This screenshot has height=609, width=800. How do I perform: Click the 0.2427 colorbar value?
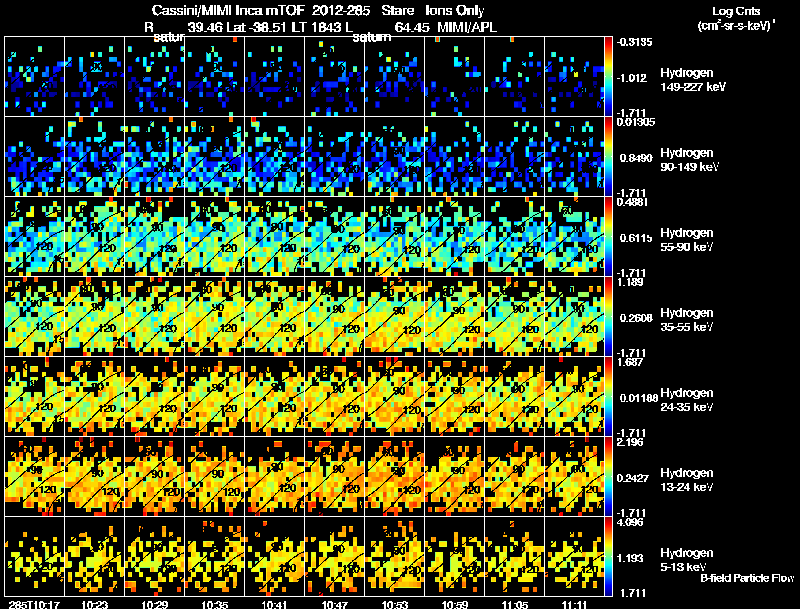tap(633, 478)
